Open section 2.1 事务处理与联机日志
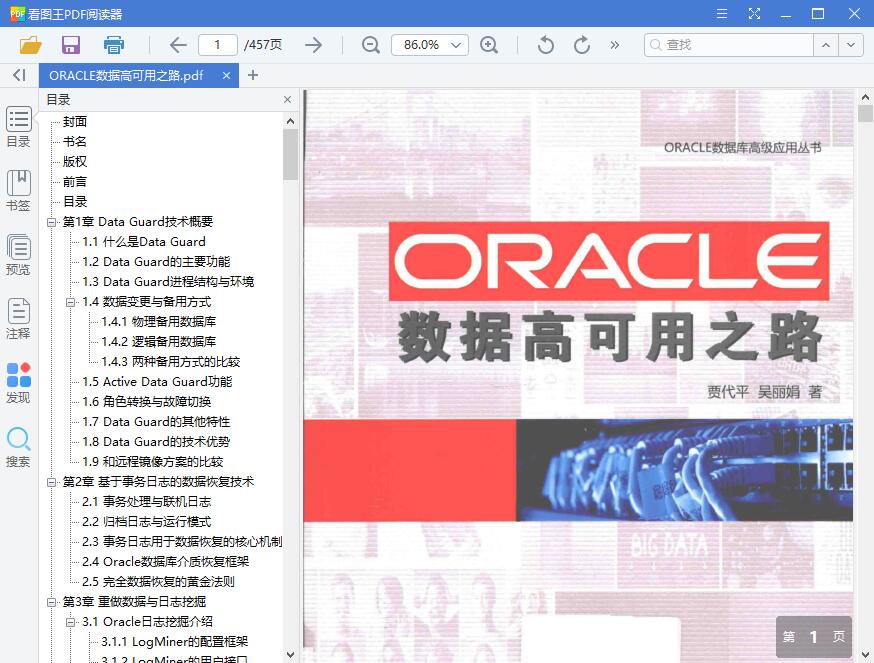 (147, 502)
